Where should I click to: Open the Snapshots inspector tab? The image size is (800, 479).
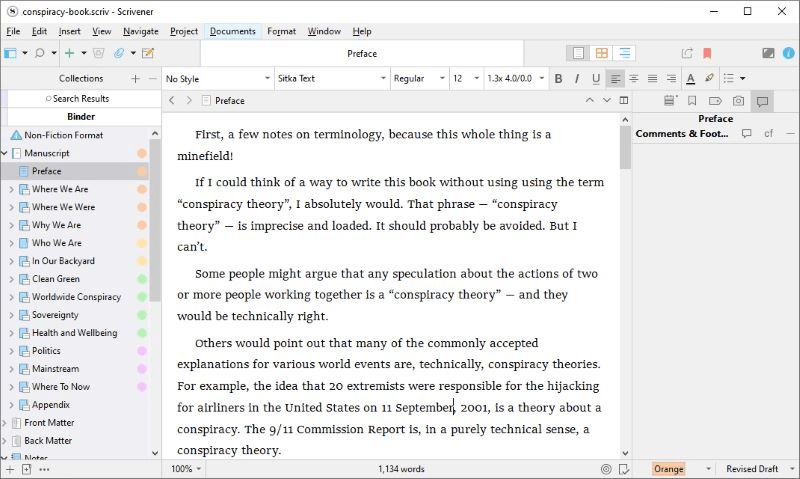coord(738,100)
